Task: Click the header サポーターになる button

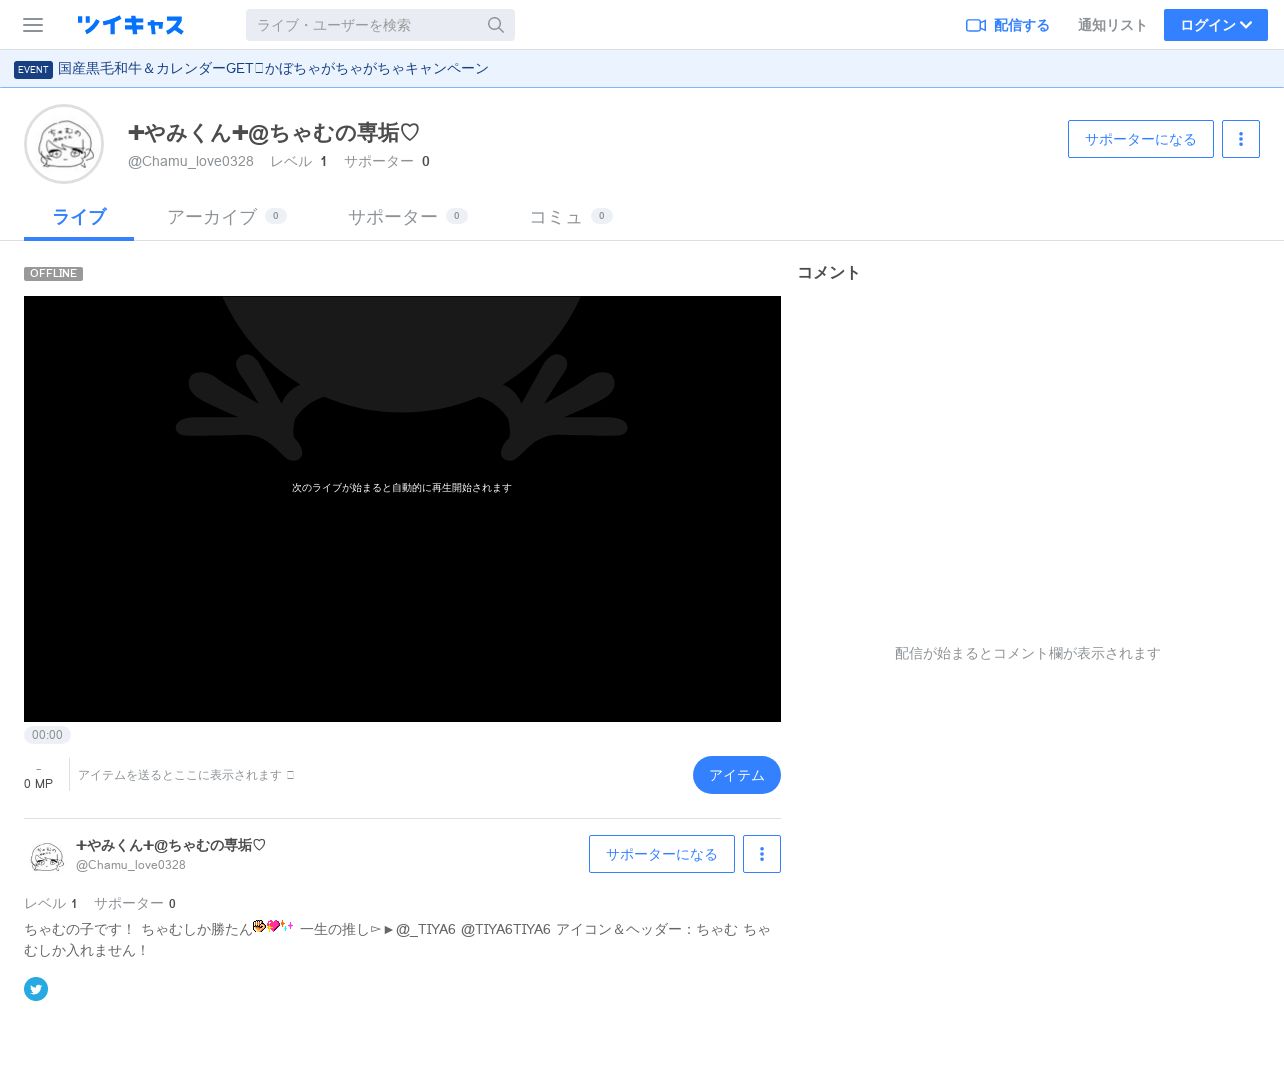Action: (x=1141, y=139)
